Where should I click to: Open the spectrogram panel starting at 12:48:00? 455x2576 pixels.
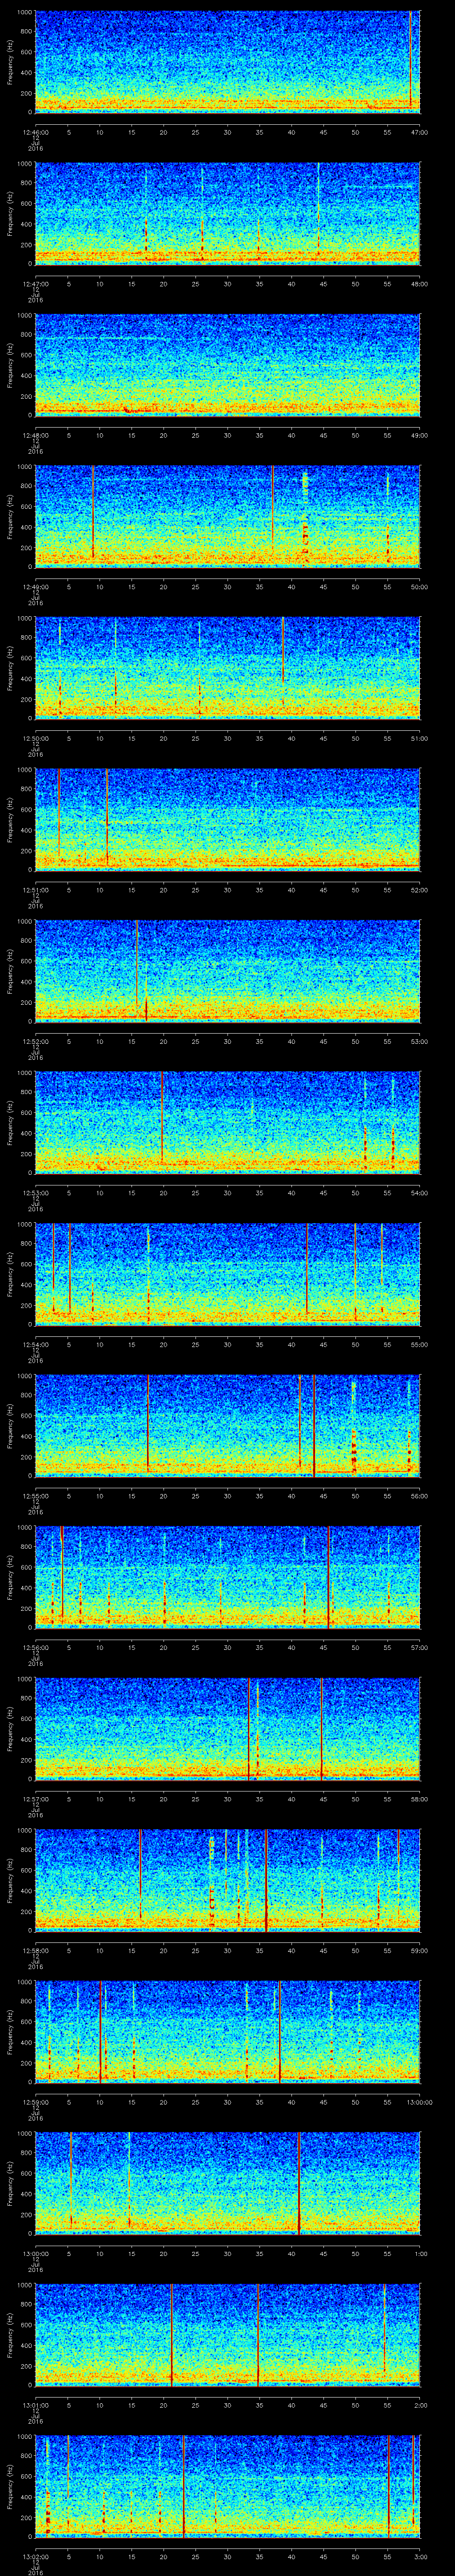[227, 364]
